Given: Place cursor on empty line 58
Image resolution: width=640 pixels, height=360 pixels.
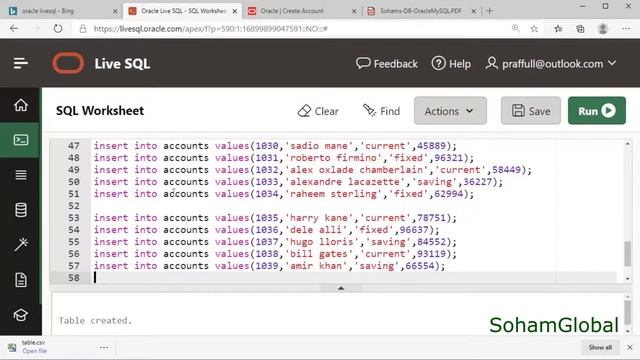Looking at the screenshot, I should (353, 278).
